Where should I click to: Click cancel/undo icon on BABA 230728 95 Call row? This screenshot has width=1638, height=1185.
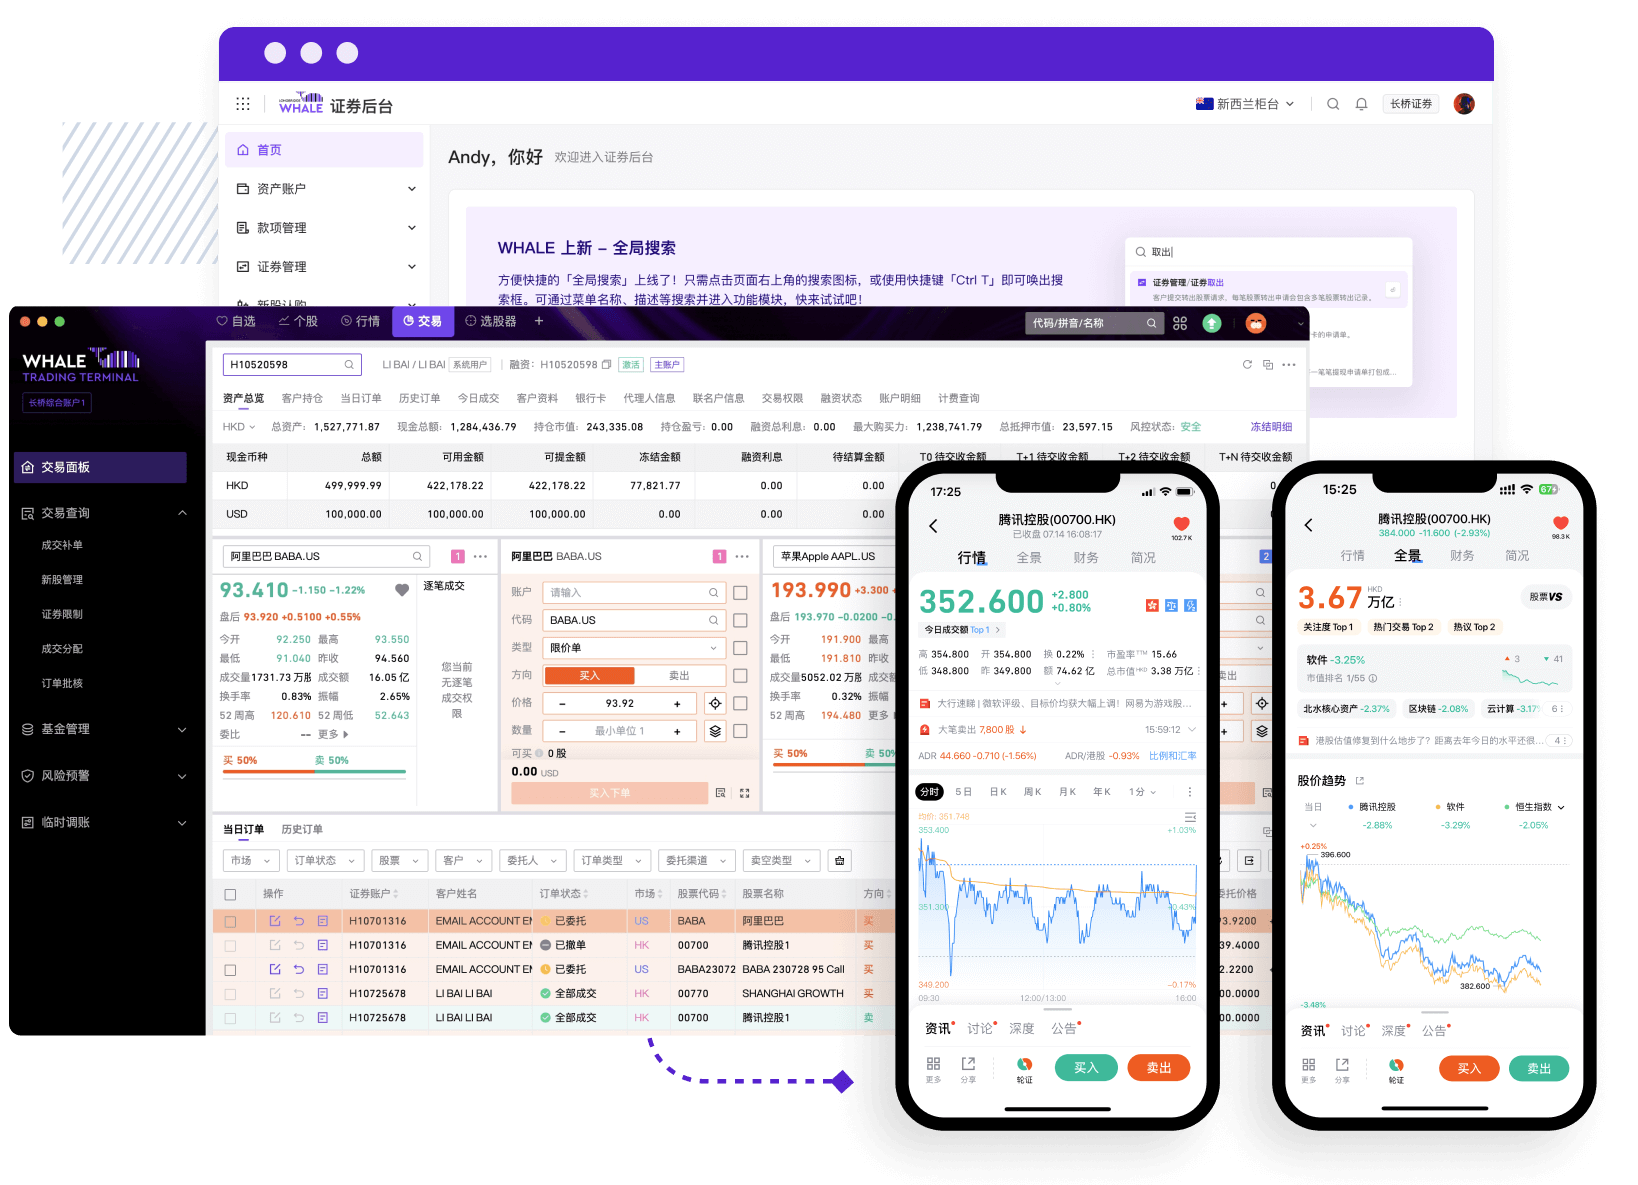pyautogui.click(x=299, y=969)
